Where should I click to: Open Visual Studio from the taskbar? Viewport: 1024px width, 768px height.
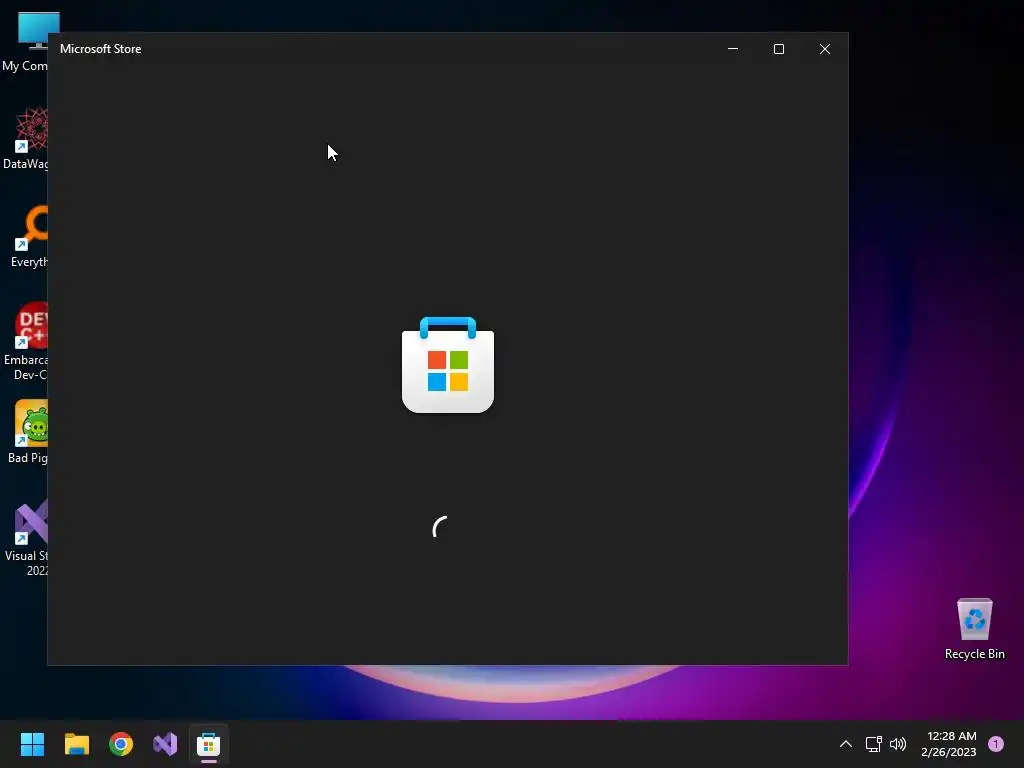coord(165,744)
